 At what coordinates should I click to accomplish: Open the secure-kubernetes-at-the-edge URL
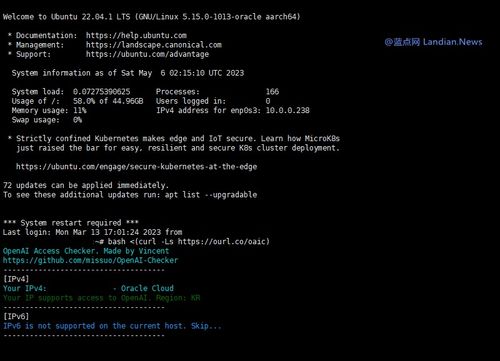tap(136, 166)
